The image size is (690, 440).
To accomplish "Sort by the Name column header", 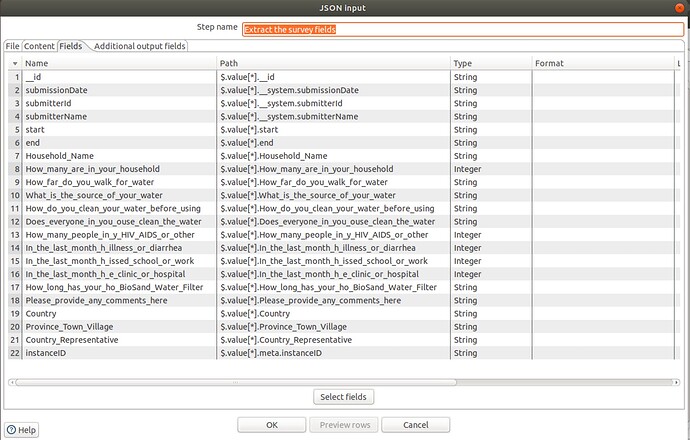I will pyautogui.click(x=119, y=63).
